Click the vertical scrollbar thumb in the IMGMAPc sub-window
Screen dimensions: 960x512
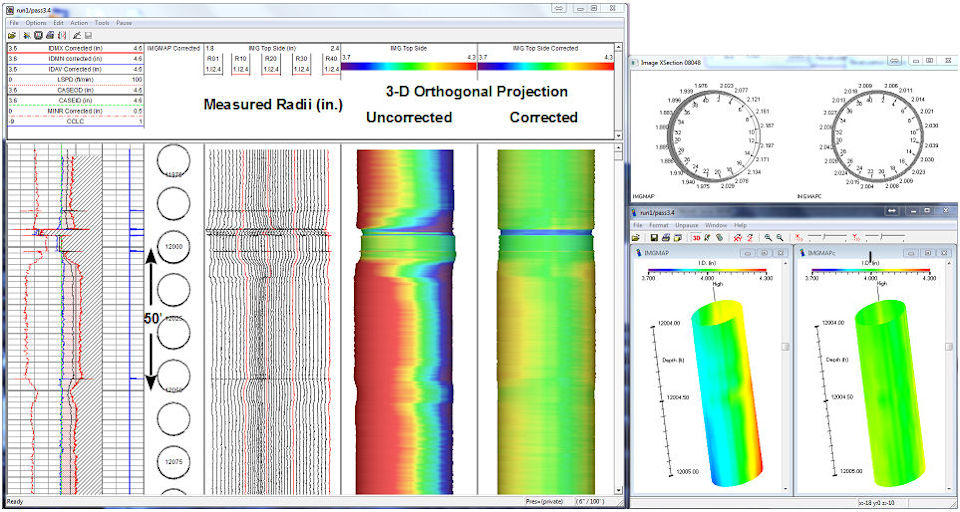click(x=948, y=347)
